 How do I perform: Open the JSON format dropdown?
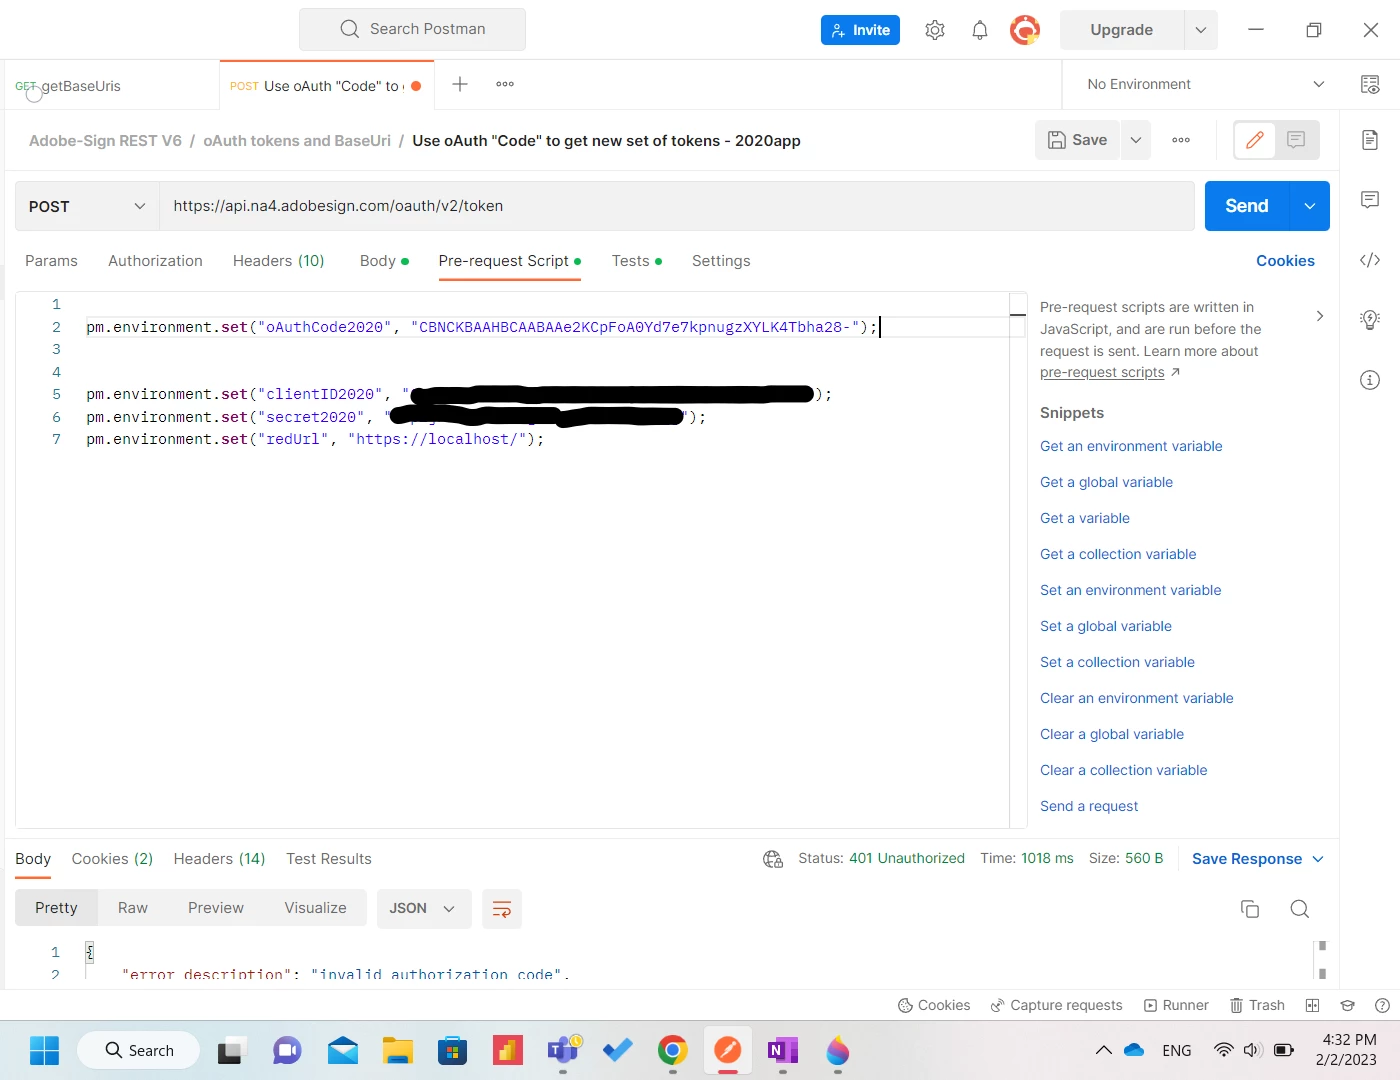(x=422, y=908)
